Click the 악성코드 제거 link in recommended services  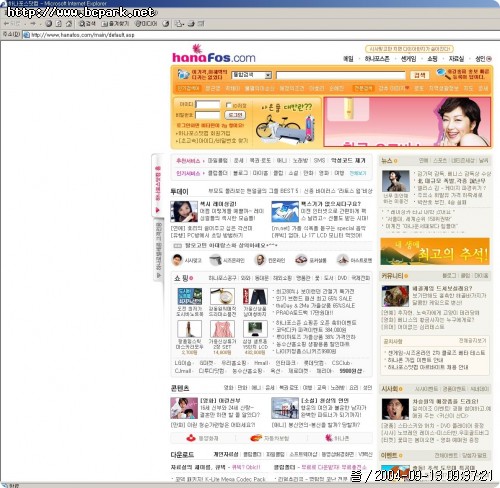[x=348, y=161]
